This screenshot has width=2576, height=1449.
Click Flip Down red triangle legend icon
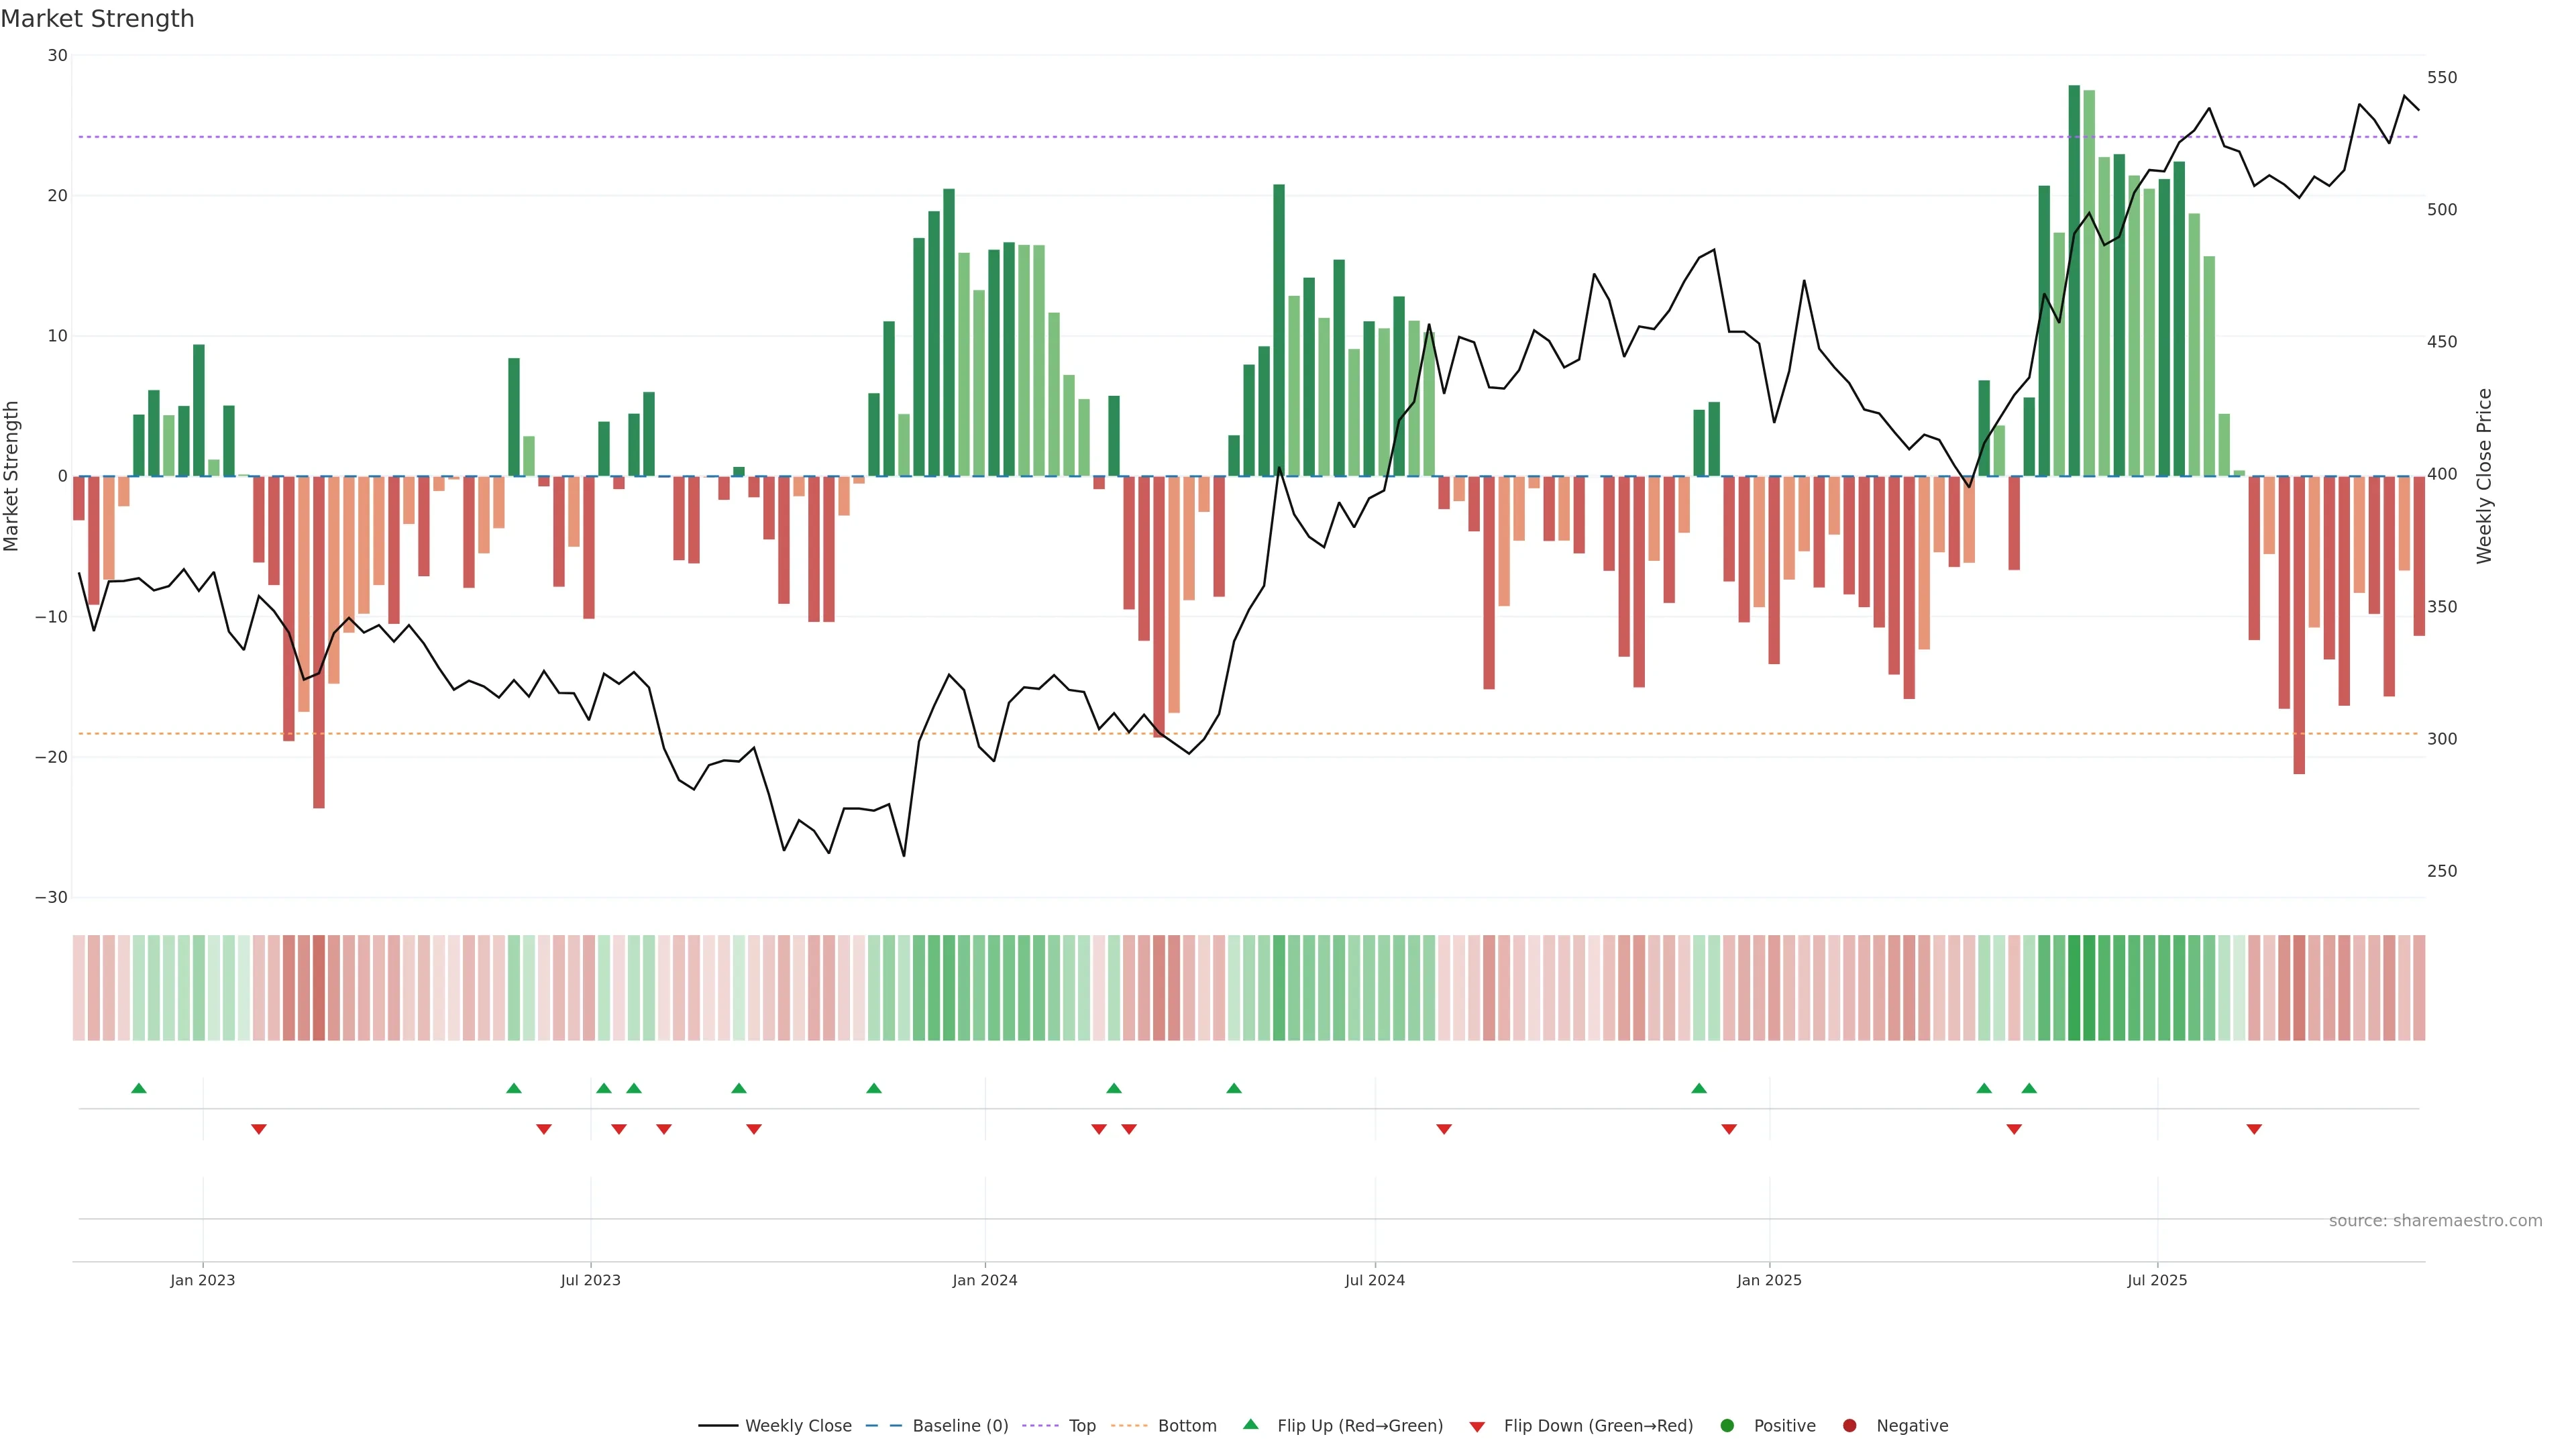pos(1477,1427)
